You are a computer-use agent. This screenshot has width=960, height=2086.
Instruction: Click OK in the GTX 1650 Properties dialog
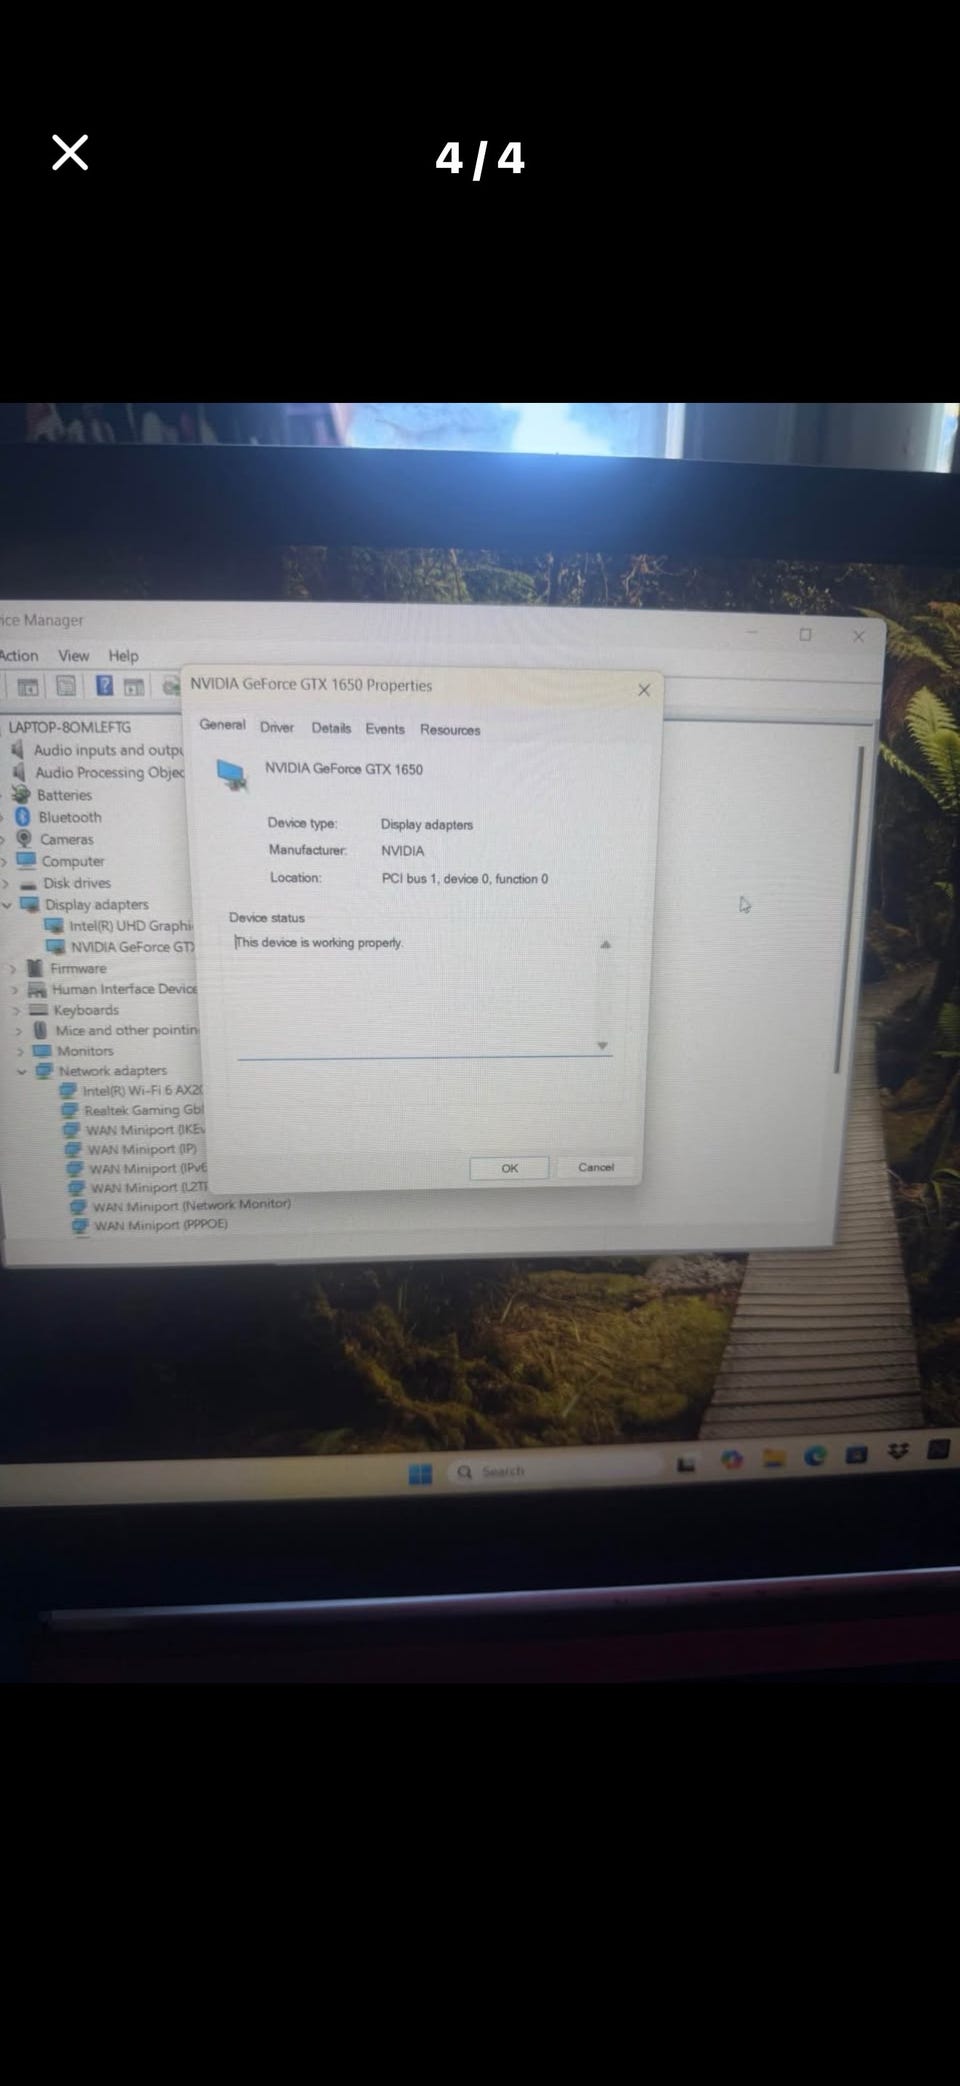click(x=510, y=1168)
